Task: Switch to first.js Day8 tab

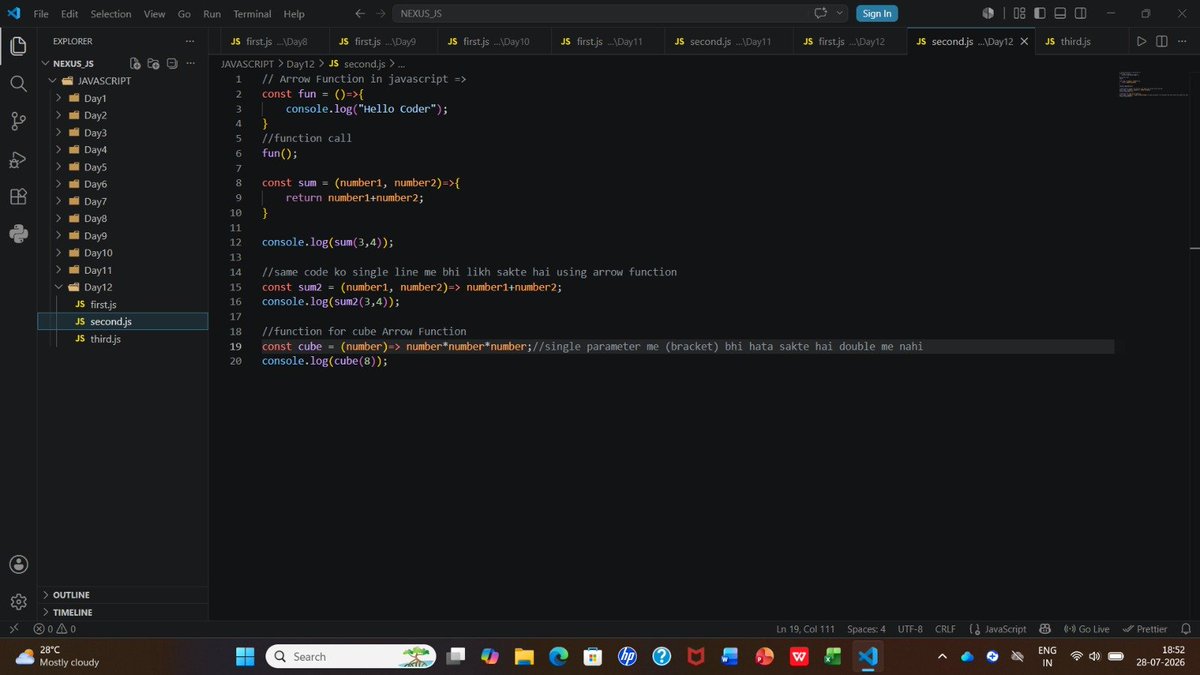Action: coord(272,42)
